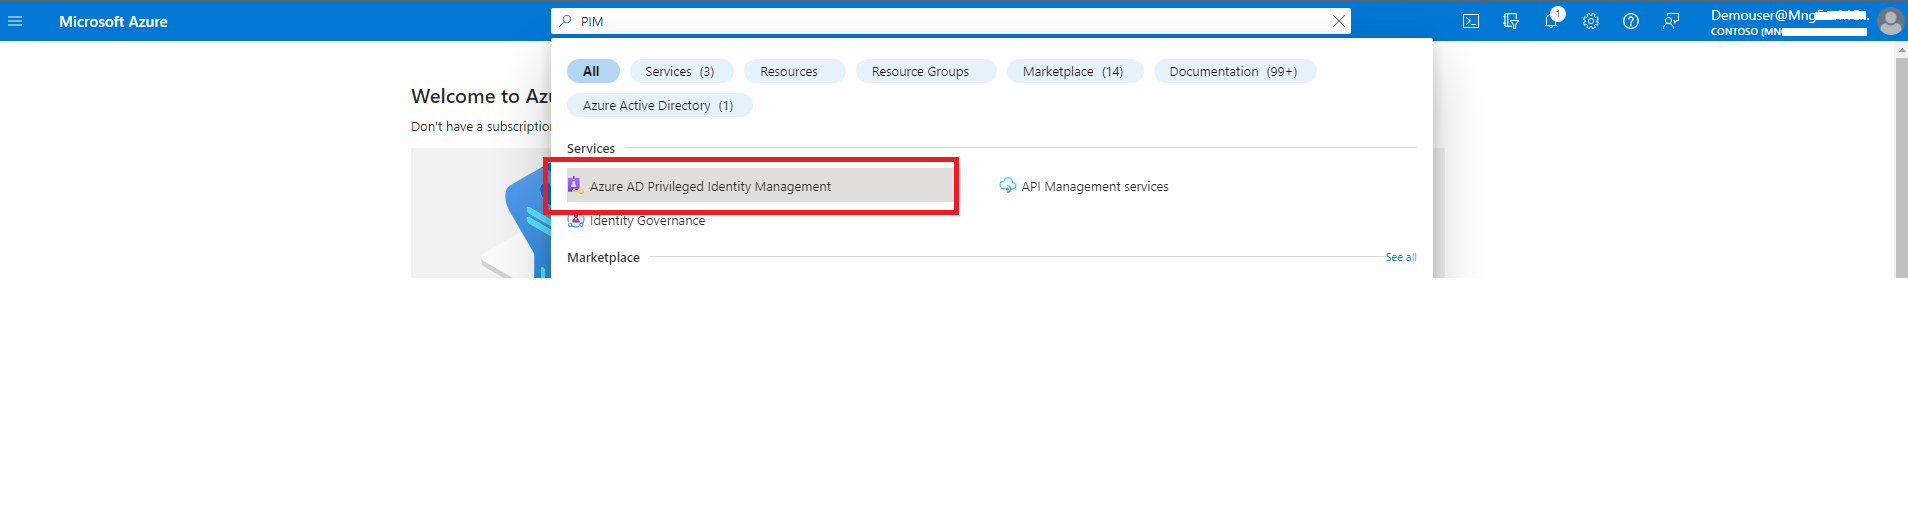Screen dimensions: 1908x514
Task: Filter results by Documentation (99+)
Action: pos(1233,71)
